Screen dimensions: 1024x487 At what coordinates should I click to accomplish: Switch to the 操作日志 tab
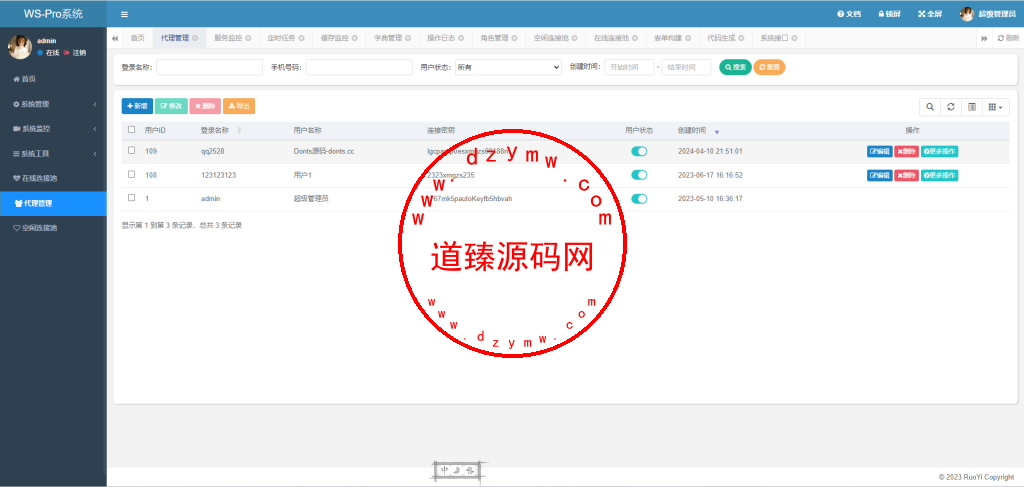tap(441, 38)
